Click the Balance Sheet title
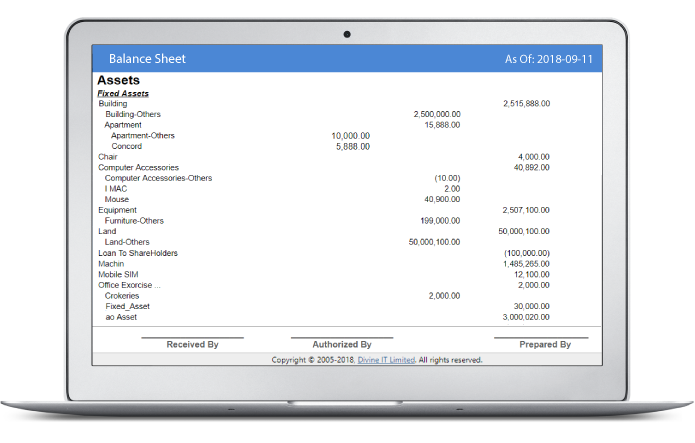This screenshot has height=443, width=695. tap(147, 59)
